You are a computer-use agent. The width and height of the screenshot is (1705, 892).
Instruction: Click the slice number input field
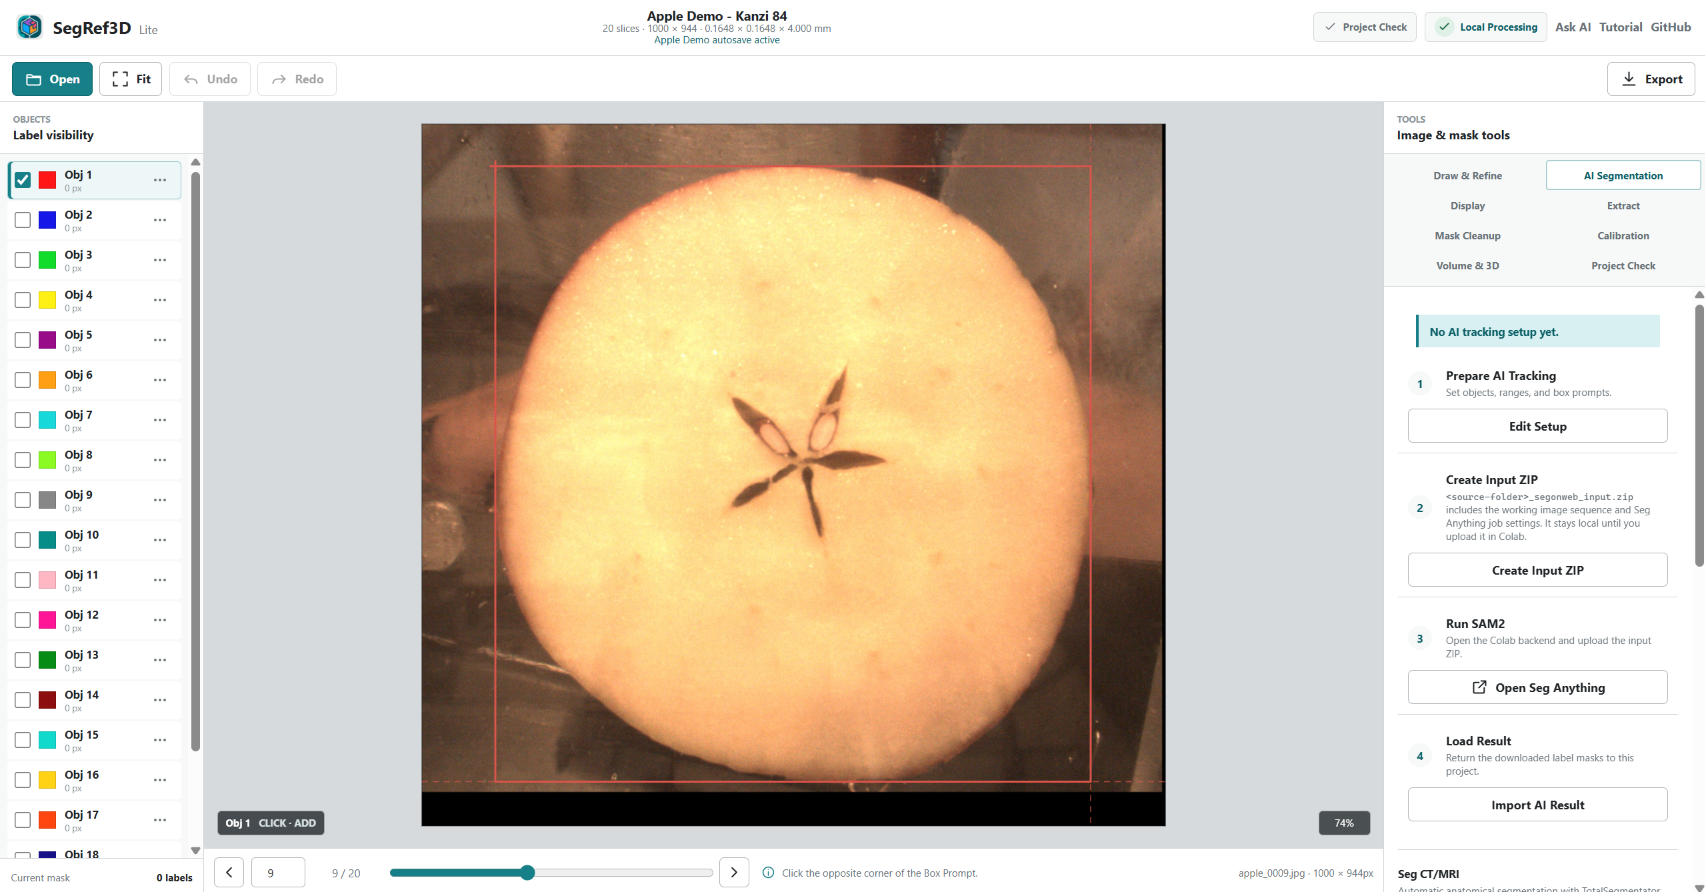point(278,872)
